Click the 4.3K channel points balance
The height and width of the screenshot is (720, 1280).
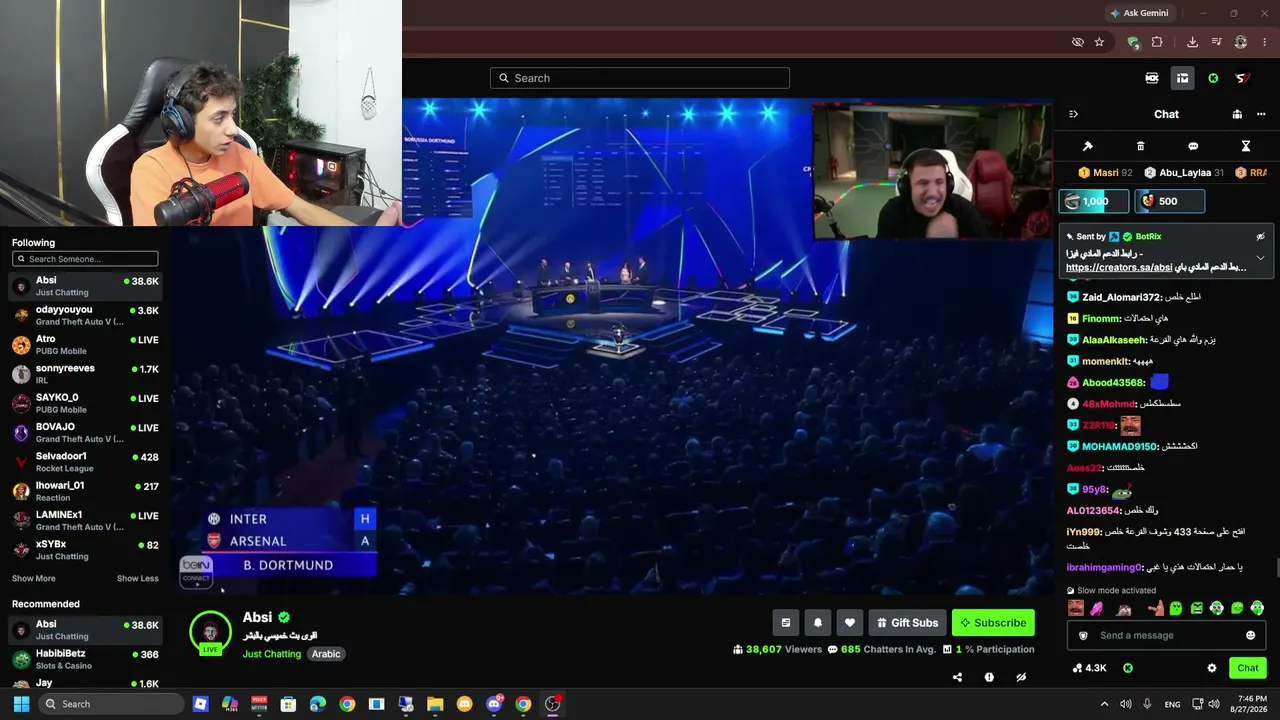(x=1089, y=668)
